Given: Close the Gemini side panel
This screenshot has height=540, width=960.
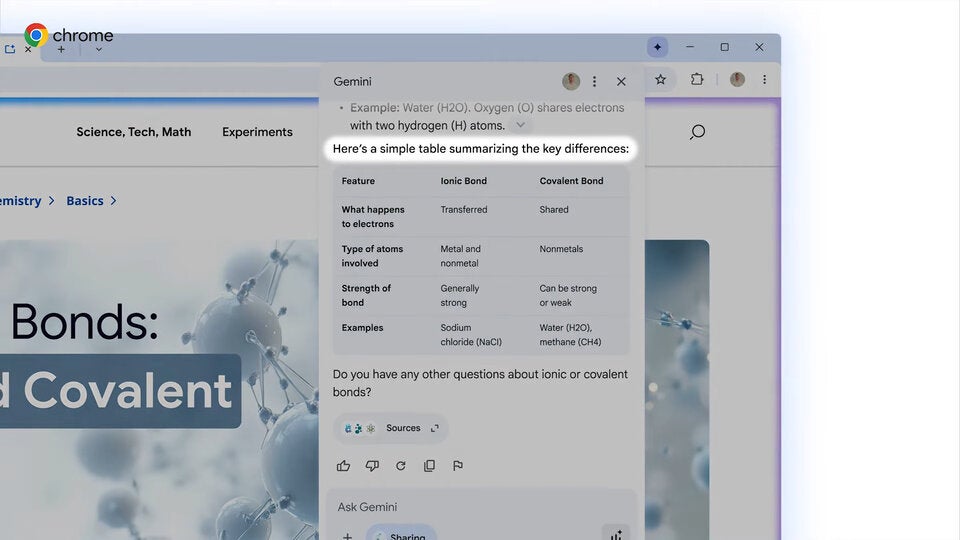Looking at the screenshot, I should [x=621, y=81].
